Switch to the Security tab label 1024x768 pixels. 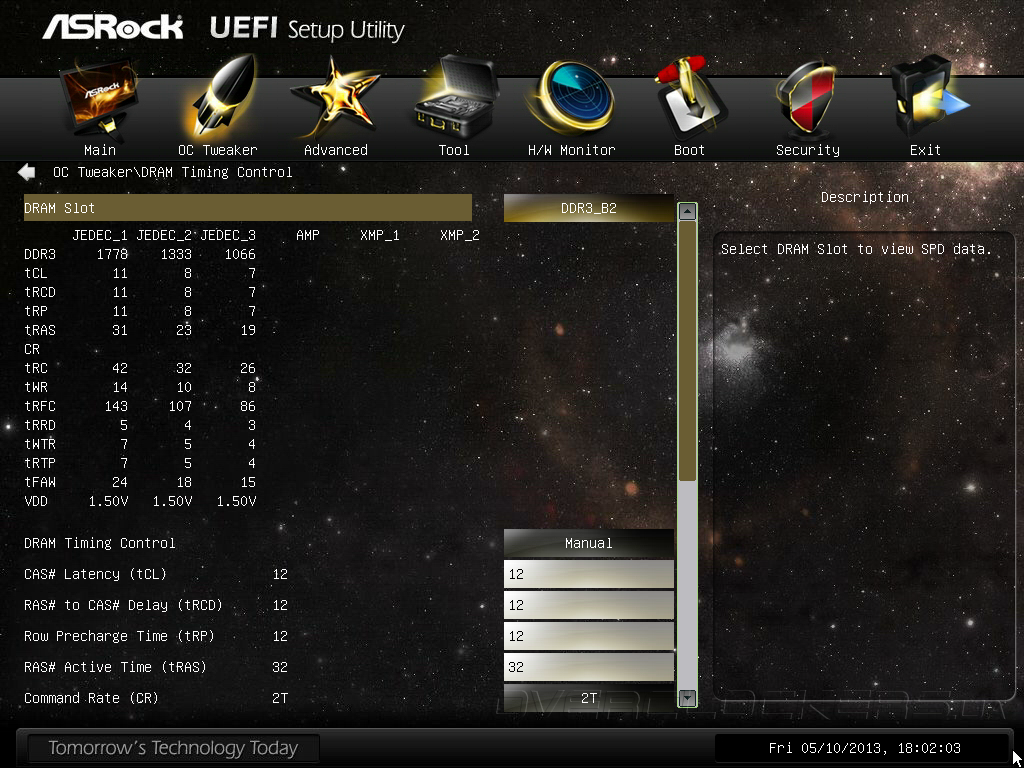click(x=808, y=150)
